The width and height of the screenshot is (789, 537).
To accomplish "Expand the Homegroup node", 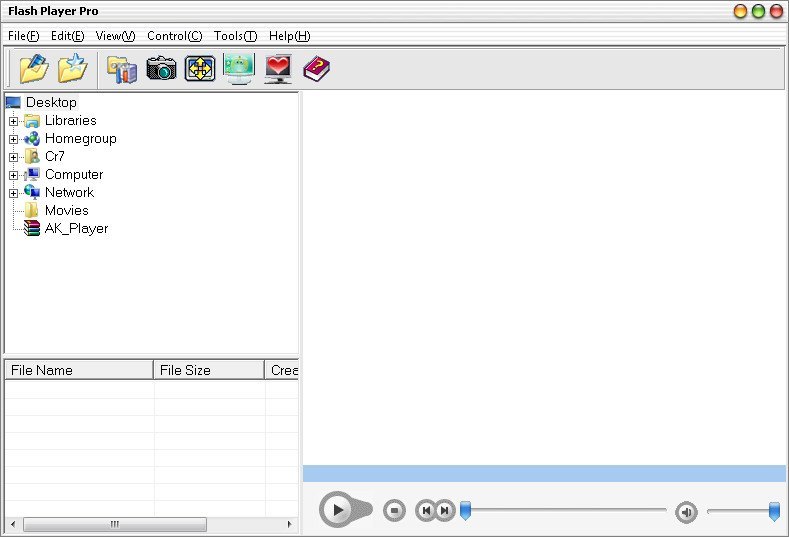I will coord(14,139).
